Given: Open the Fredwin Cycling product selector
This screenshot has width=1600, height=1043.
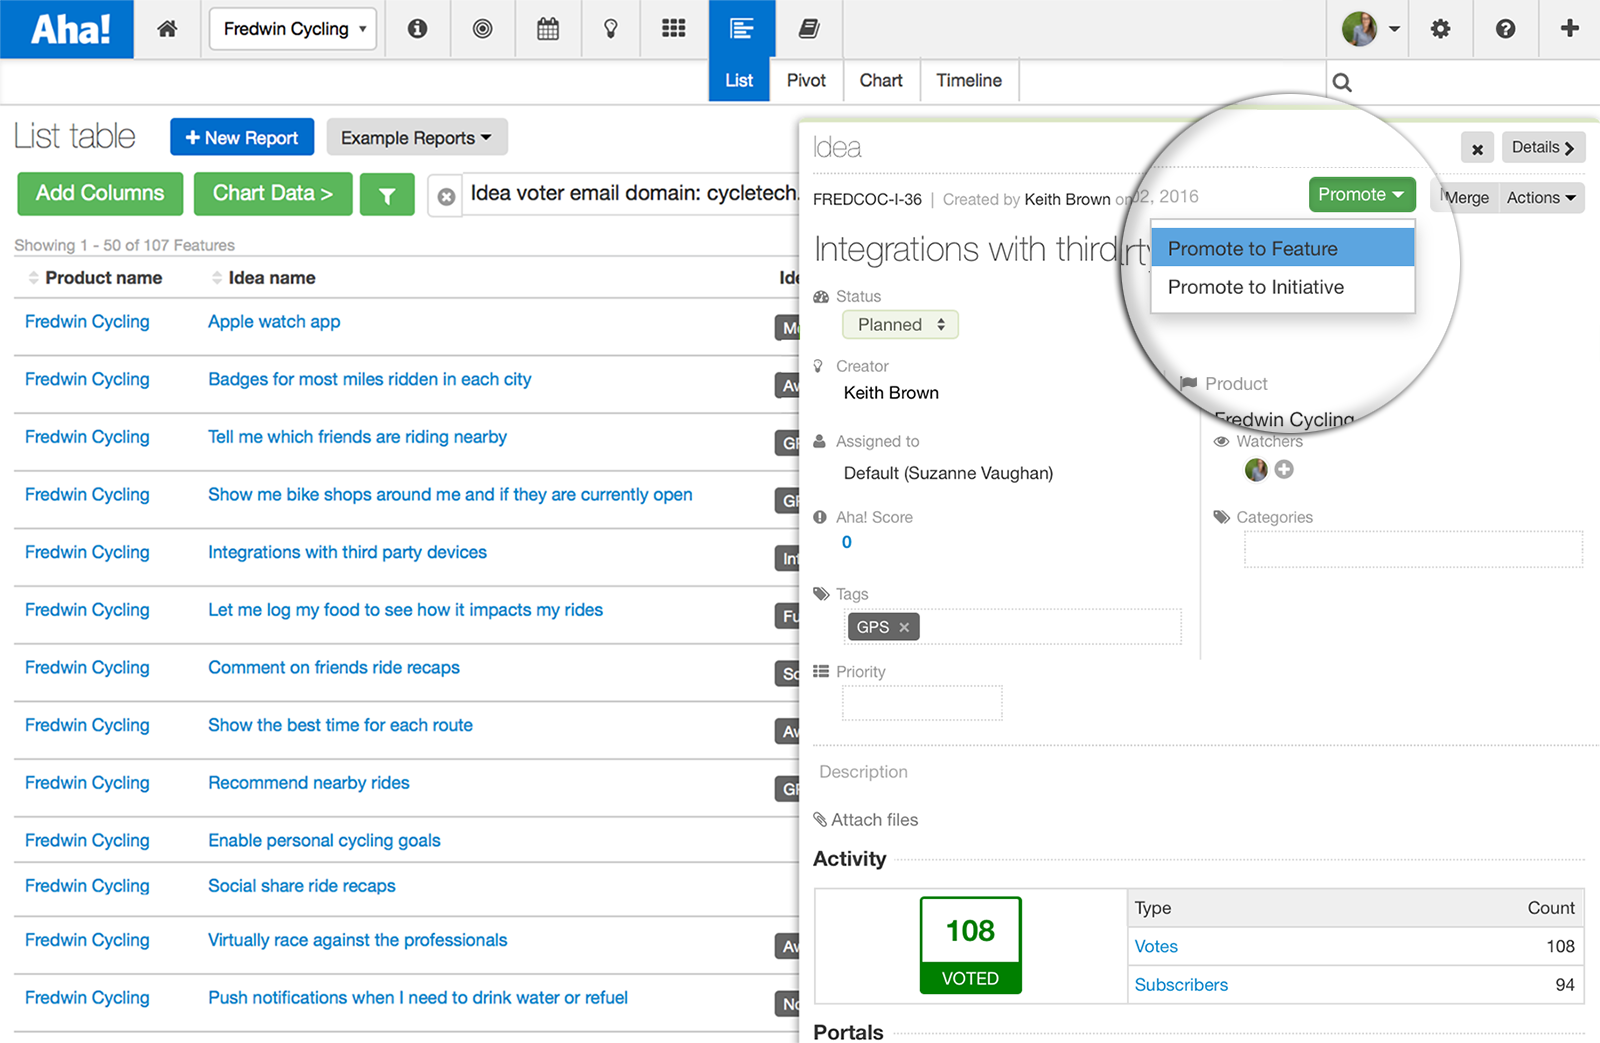Looking at the screenshot, I should [292, 29].
